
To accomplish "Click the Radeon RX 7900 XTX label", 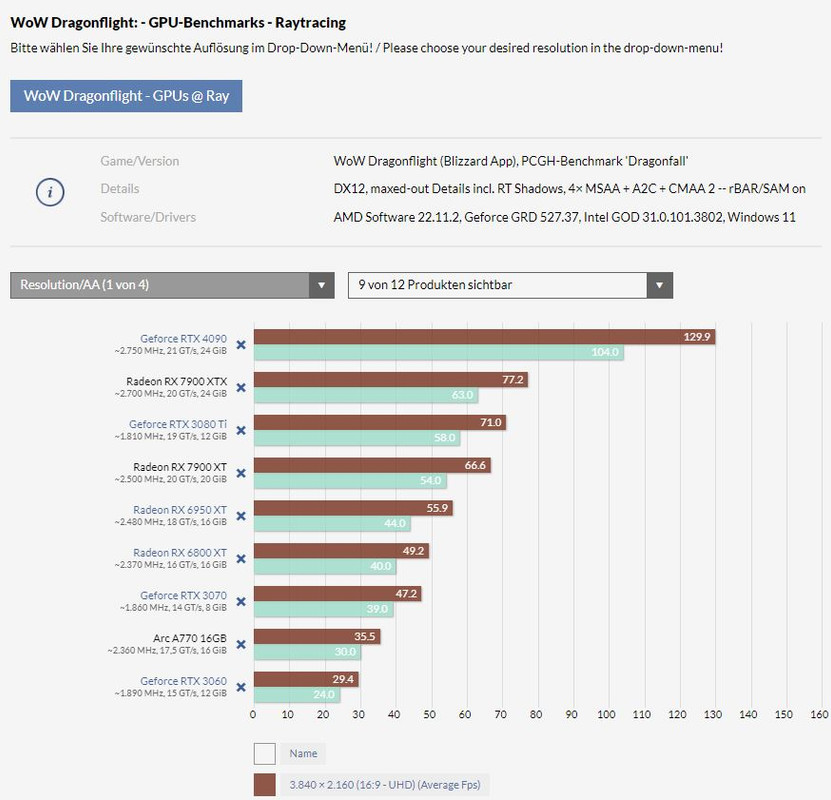I will (x=176, y=381).
